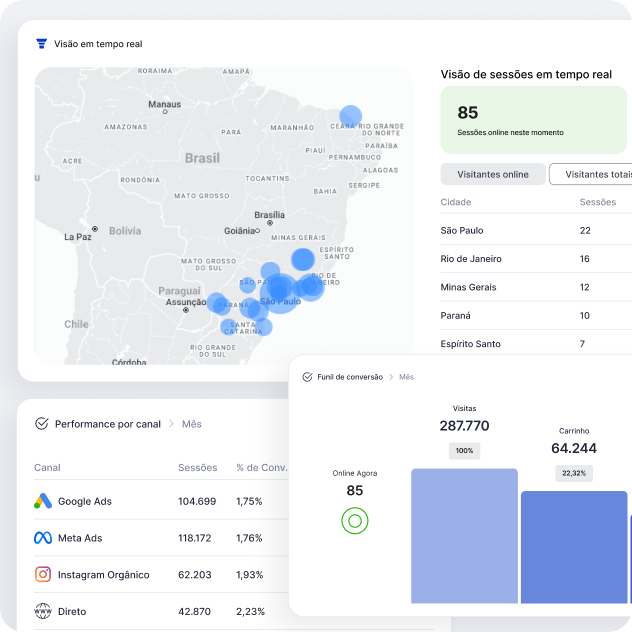The height and width of the screenshot is (632, 632).
Task: Click the chevron next to Performance por canal
Action: [171, 424]
